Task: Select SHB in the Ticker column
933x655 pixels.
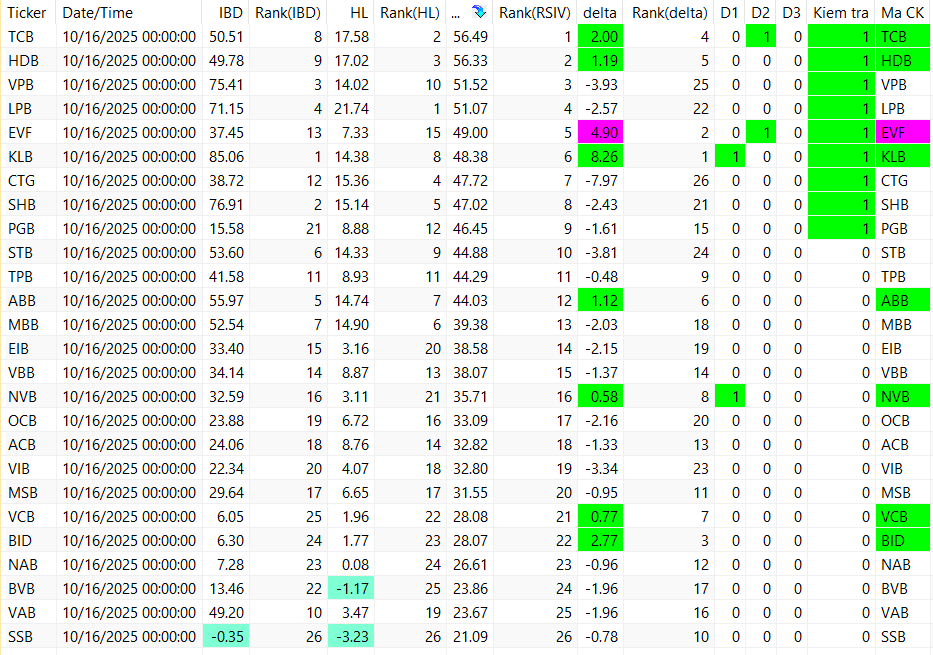Action: point(21,205)
